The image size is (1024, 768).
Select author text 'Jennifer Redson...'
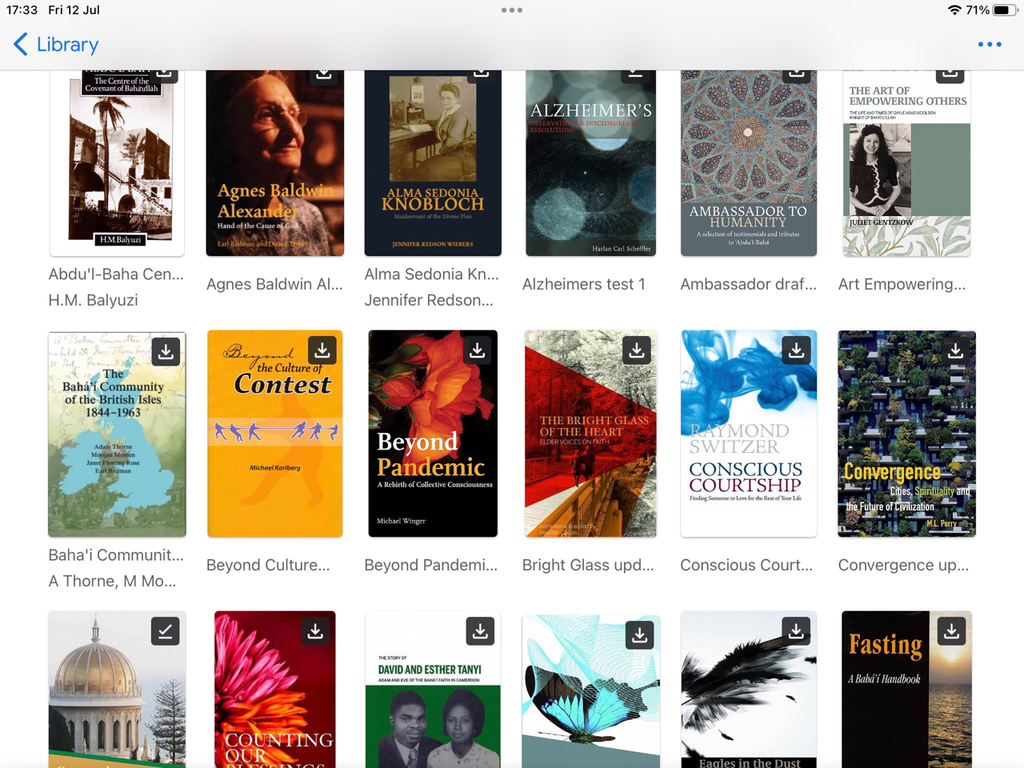point(429,300)
